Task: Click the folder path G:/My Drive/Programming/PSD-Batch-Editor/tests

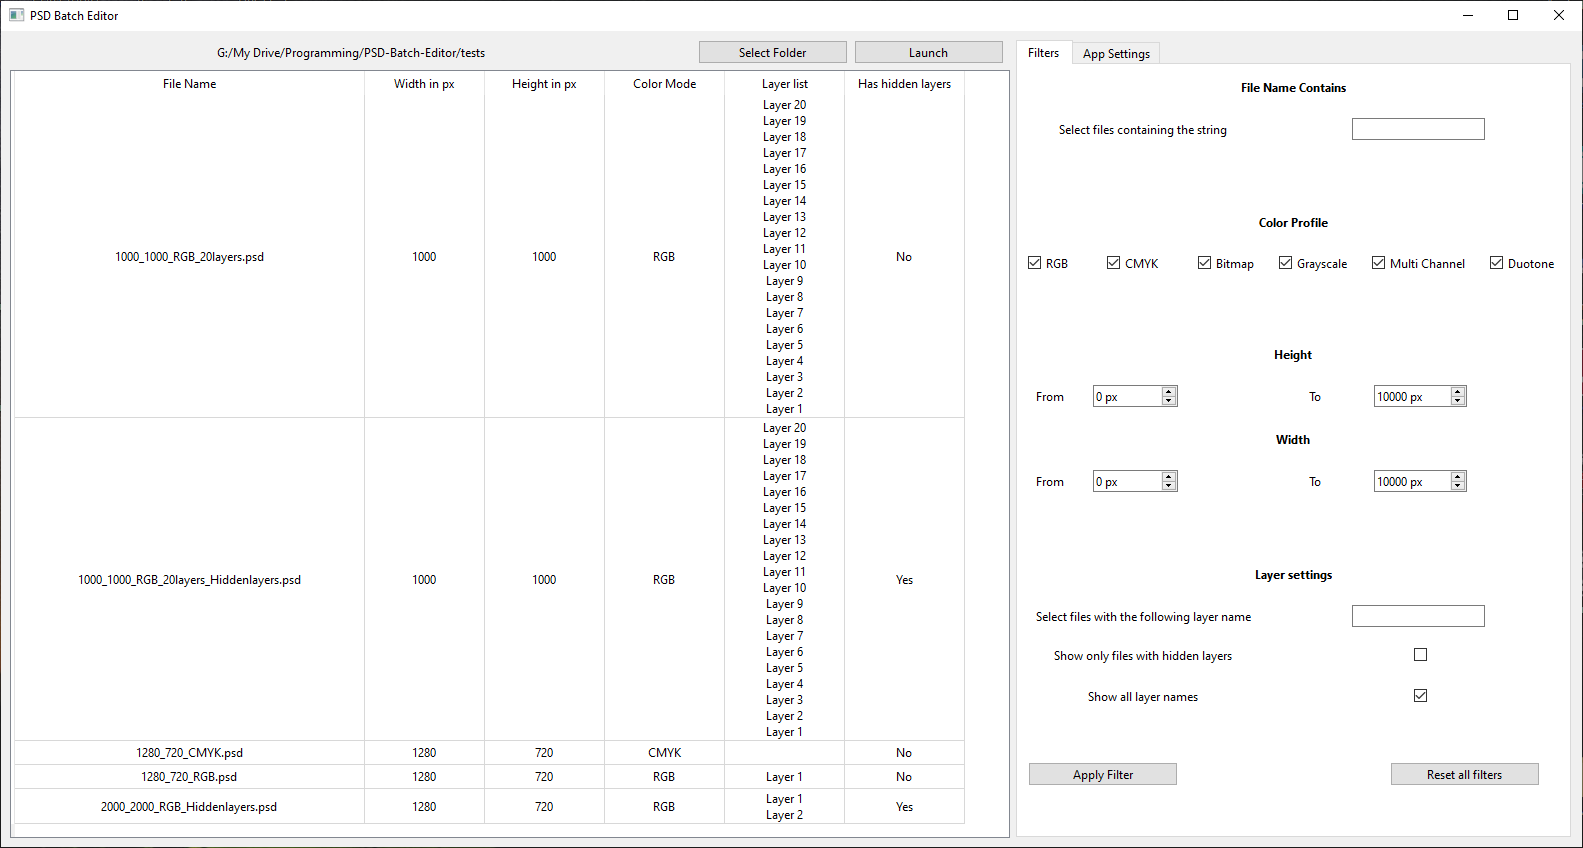Action: coord(351,53)
